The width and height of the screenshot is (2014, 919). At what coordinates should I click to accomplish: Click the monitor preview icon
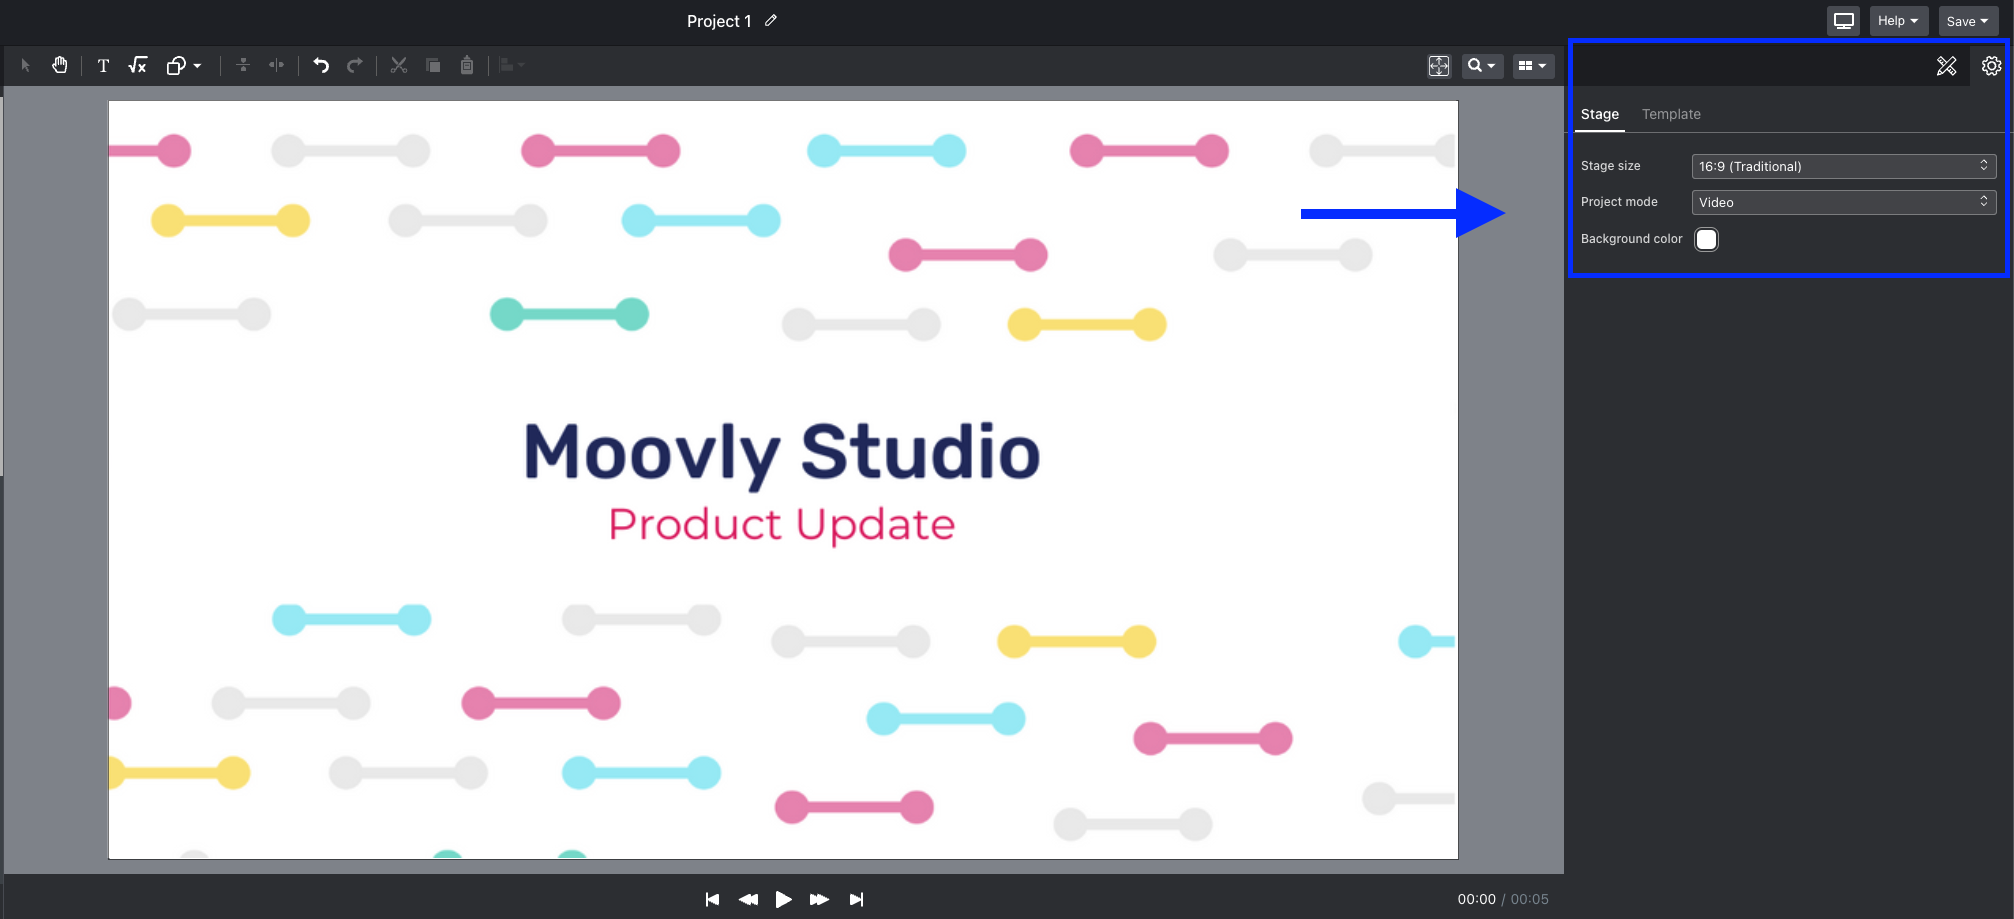coord(1844,21)
